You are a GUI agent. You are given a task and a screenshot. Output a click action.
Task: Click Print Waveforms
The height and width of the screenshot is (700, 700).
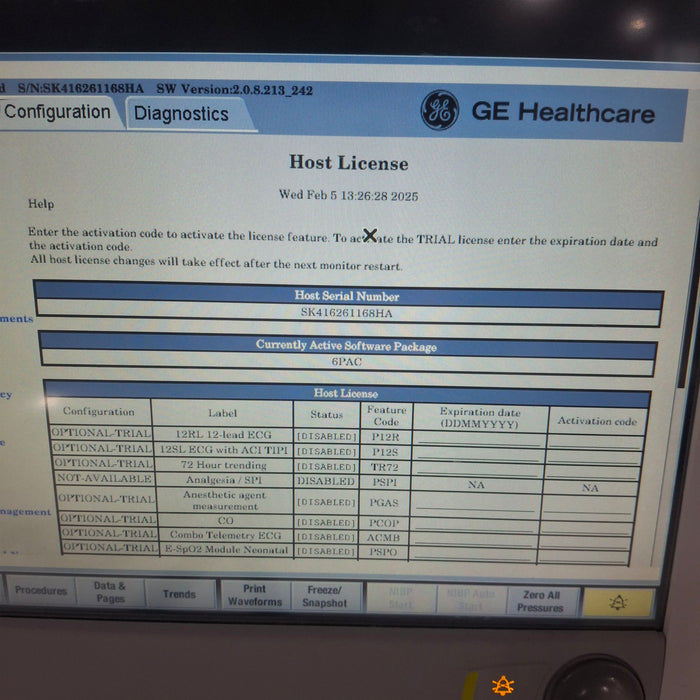[255, 595]
